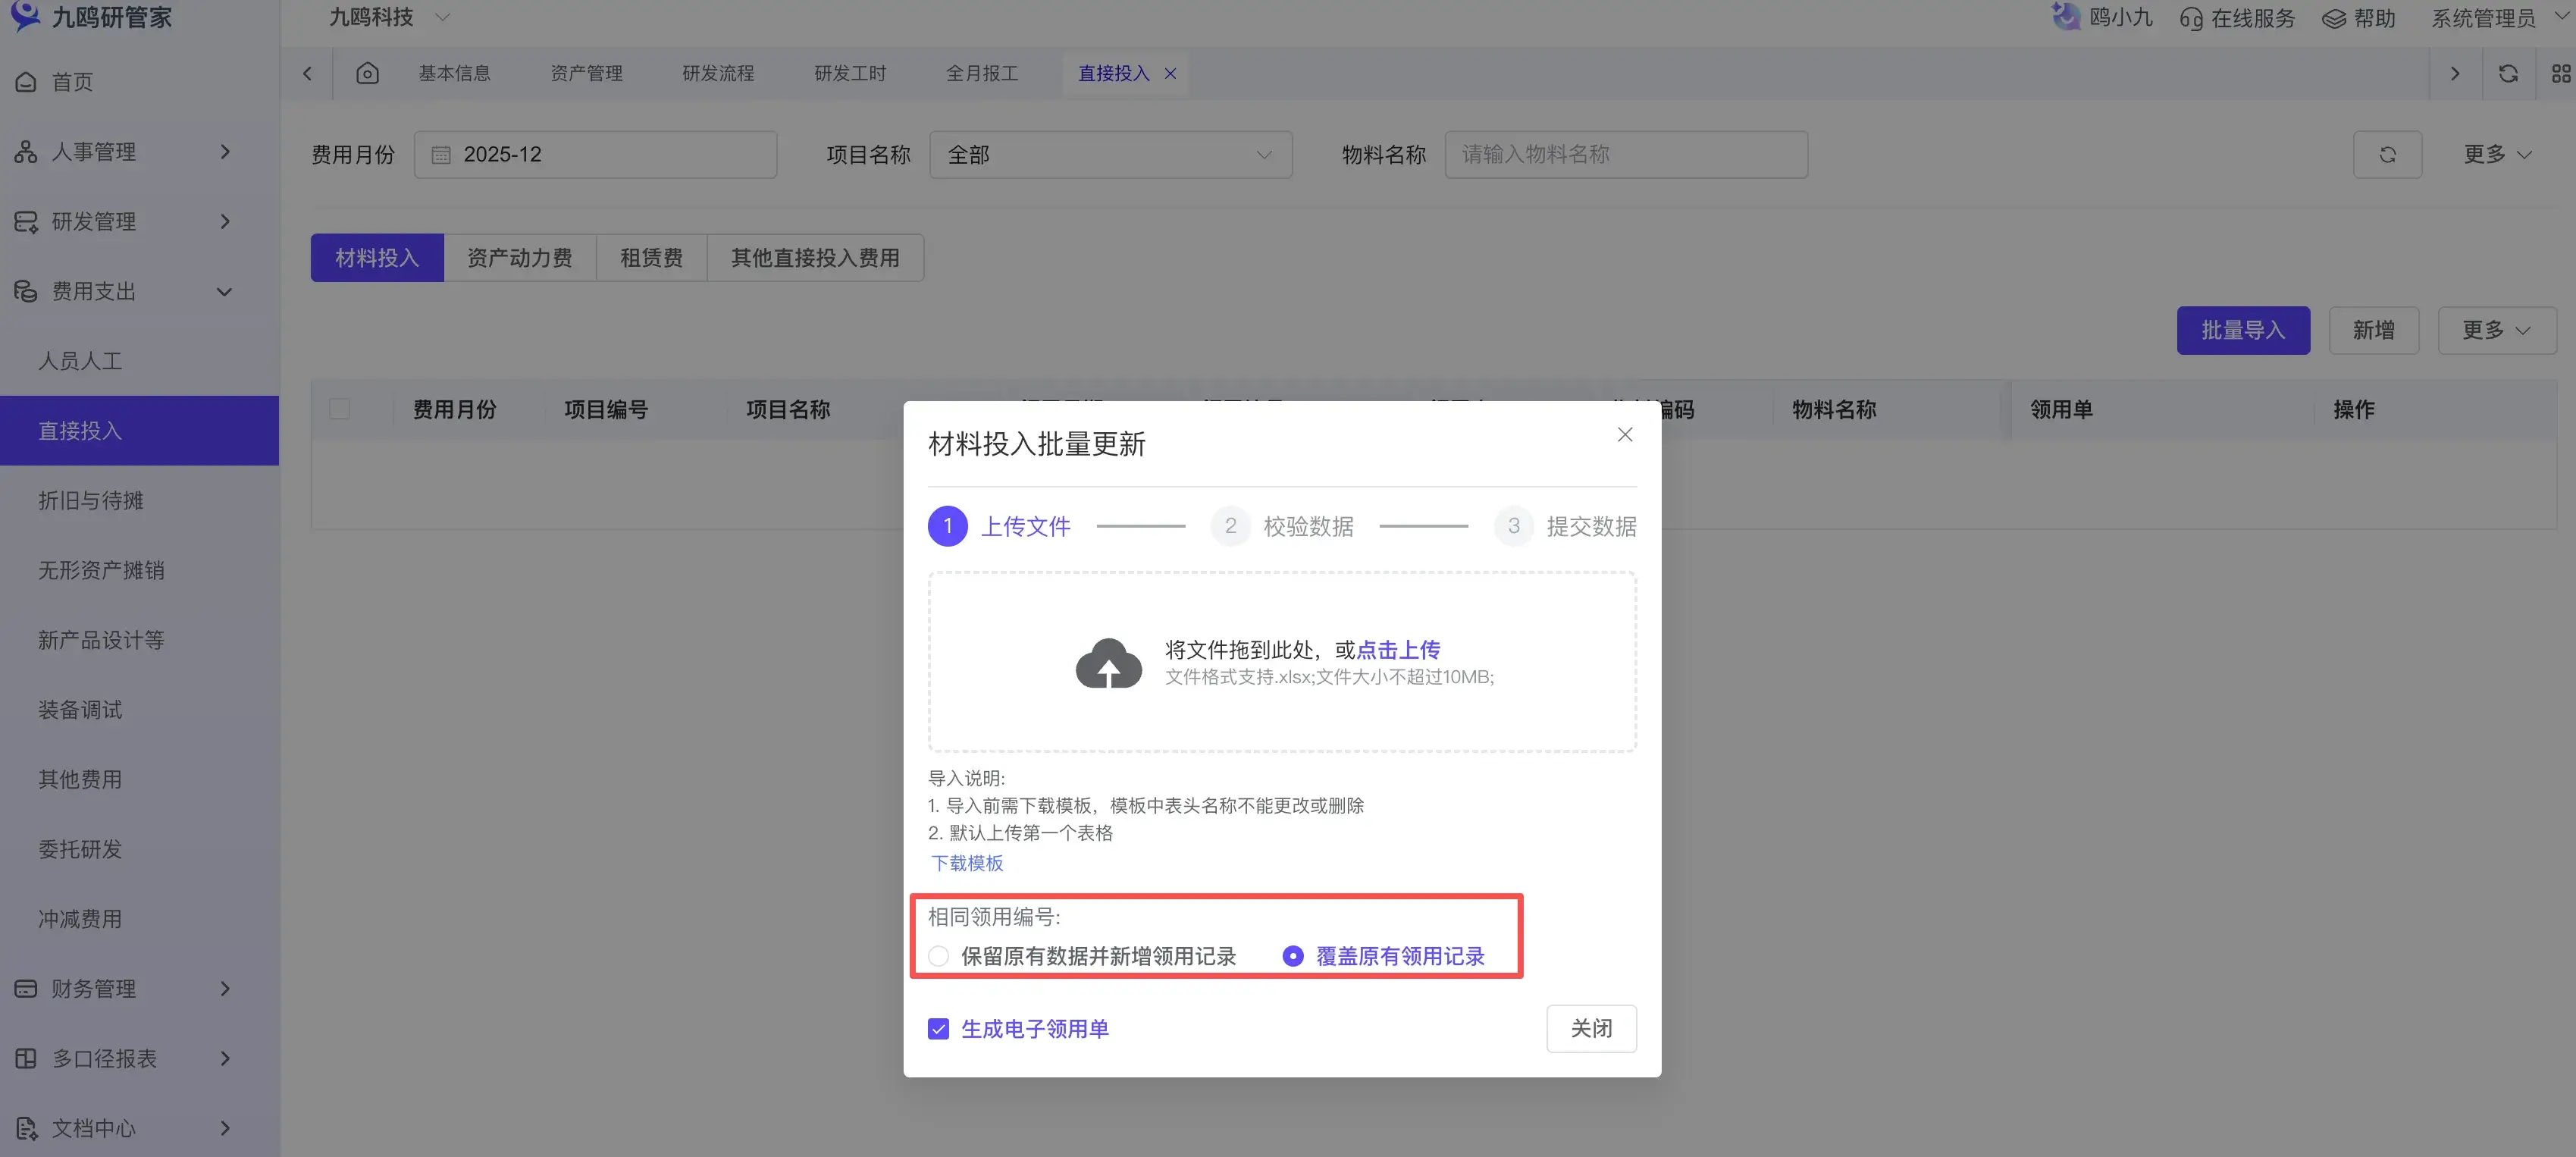Click the 物料名称 input field
The image size is (2576, 1157).
[1626, 154]
